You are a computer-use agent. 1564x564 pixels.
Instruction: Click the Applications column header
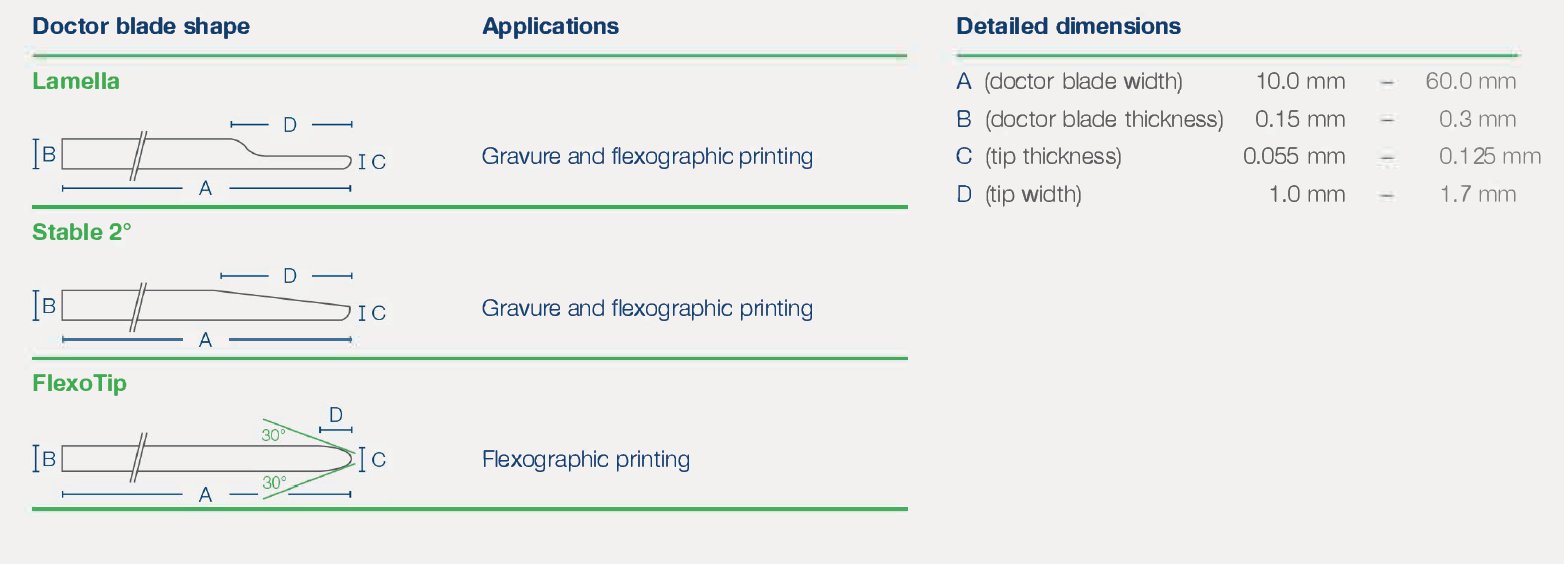click(551, 26)
